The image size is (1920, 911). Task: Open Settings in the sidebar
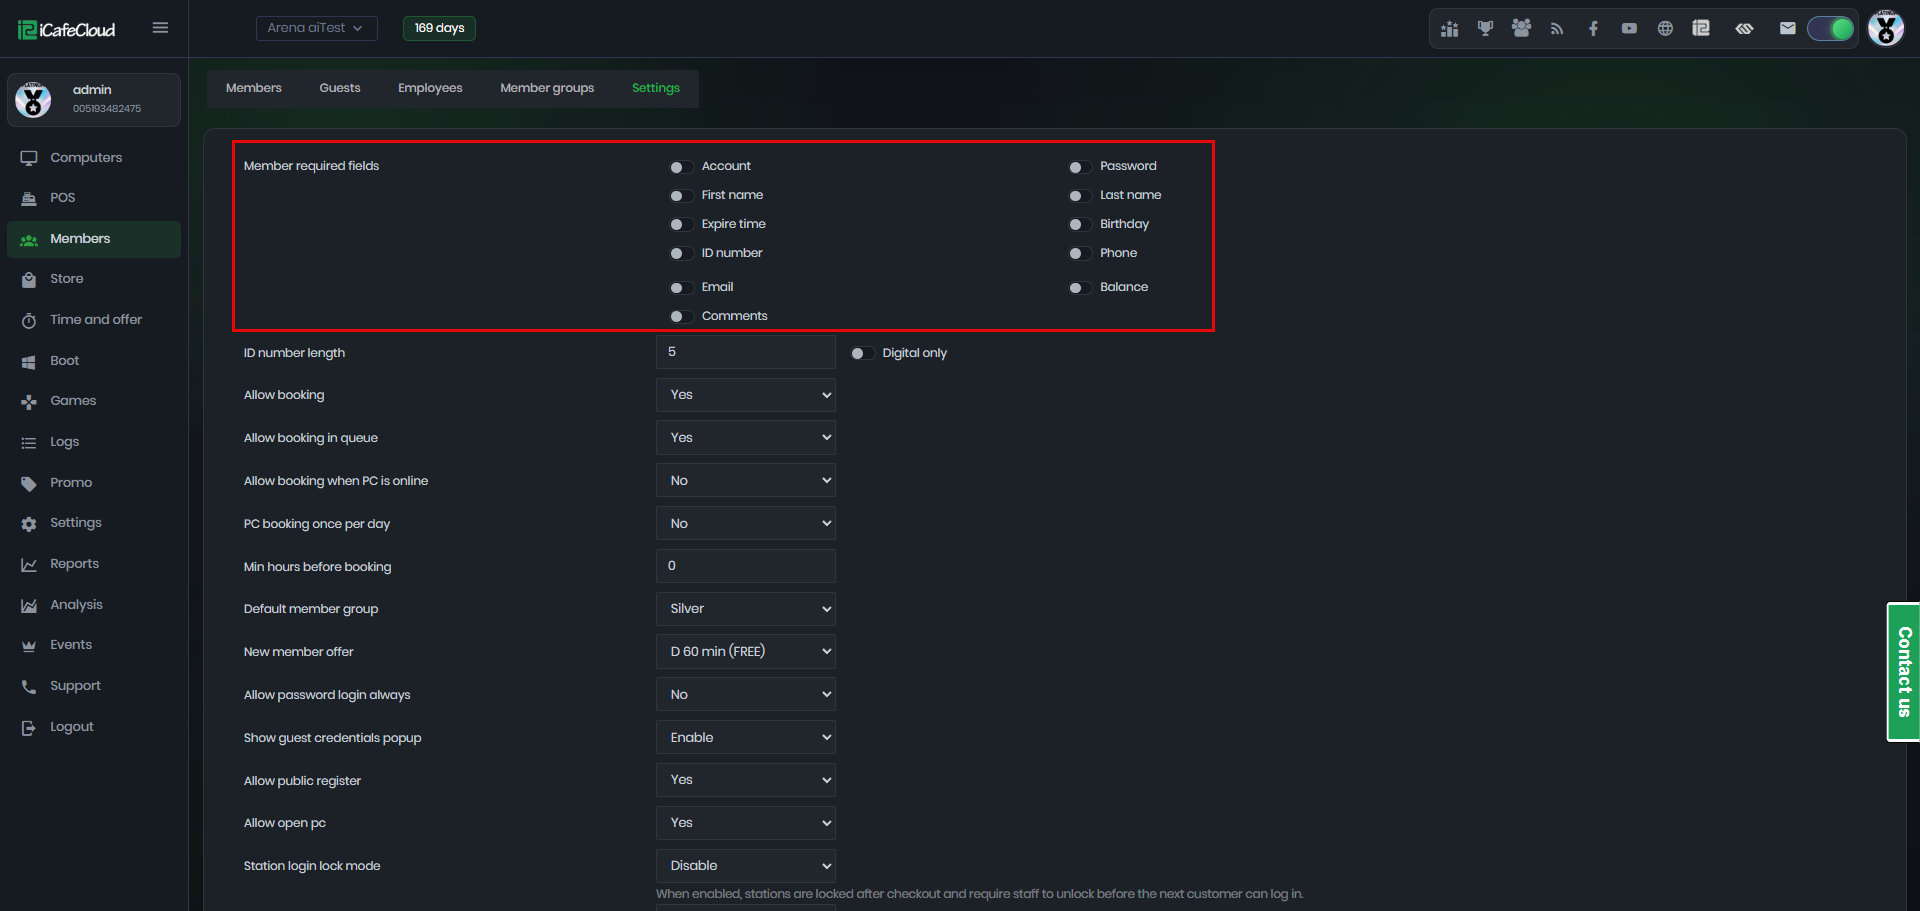pyautogui.click(x=94, y=523)
